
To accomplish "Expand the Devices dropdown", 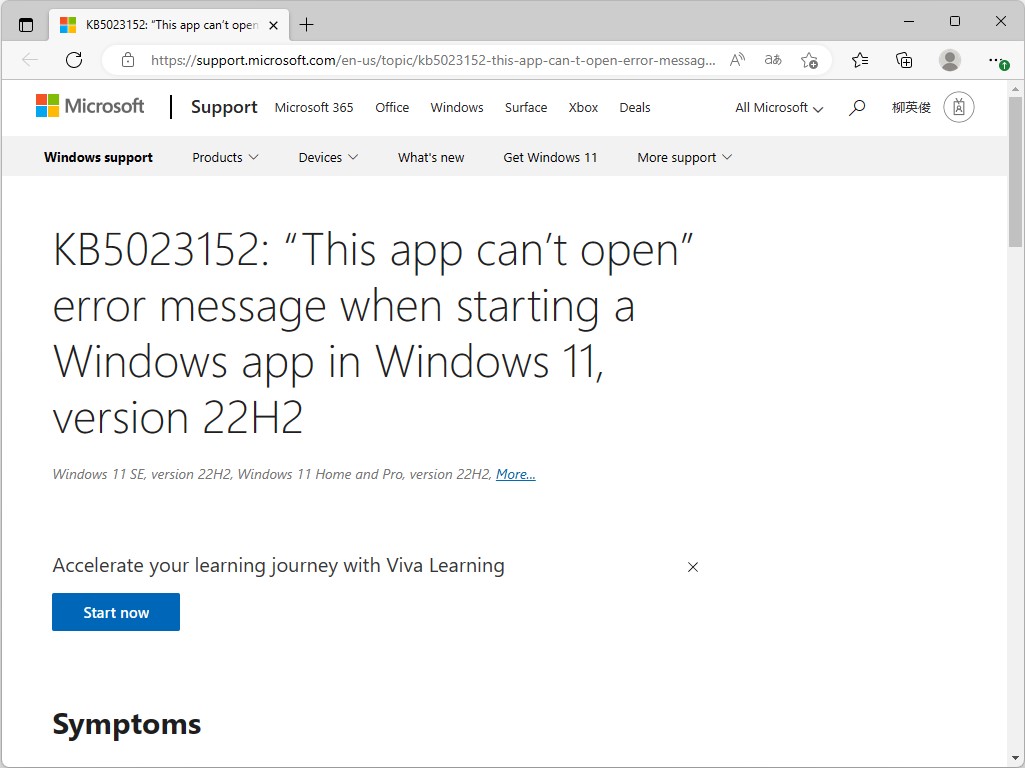I will click(x=328, y=158).
